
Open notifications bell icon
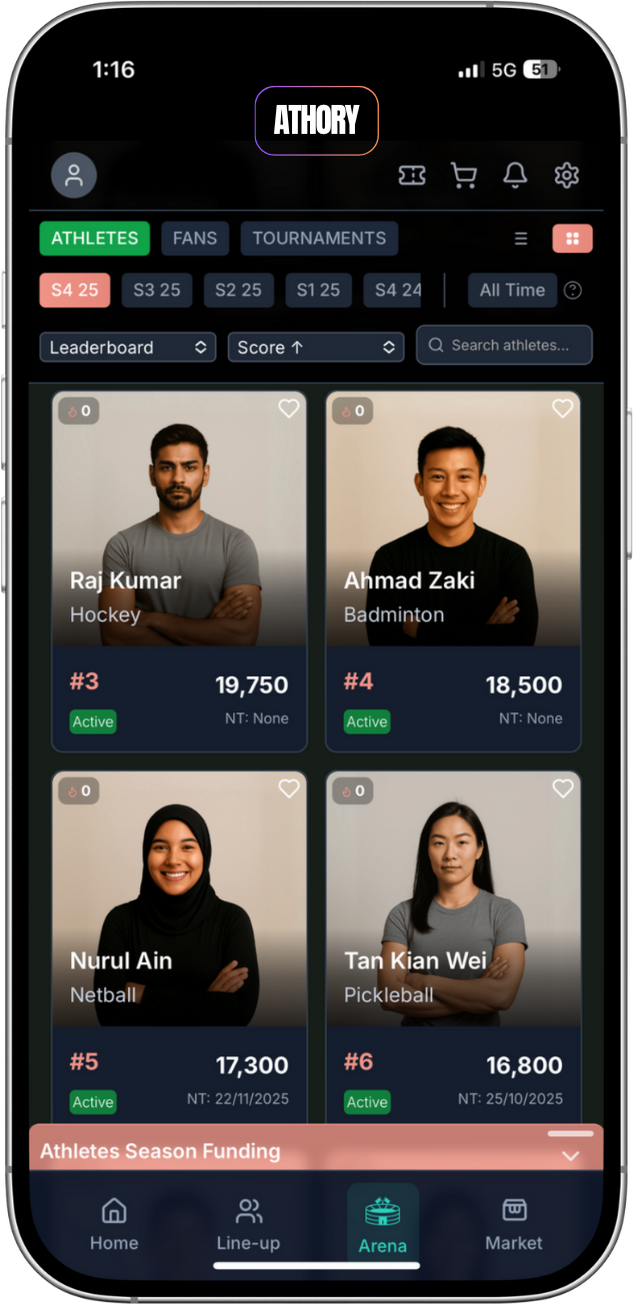[x=515, y=176]
